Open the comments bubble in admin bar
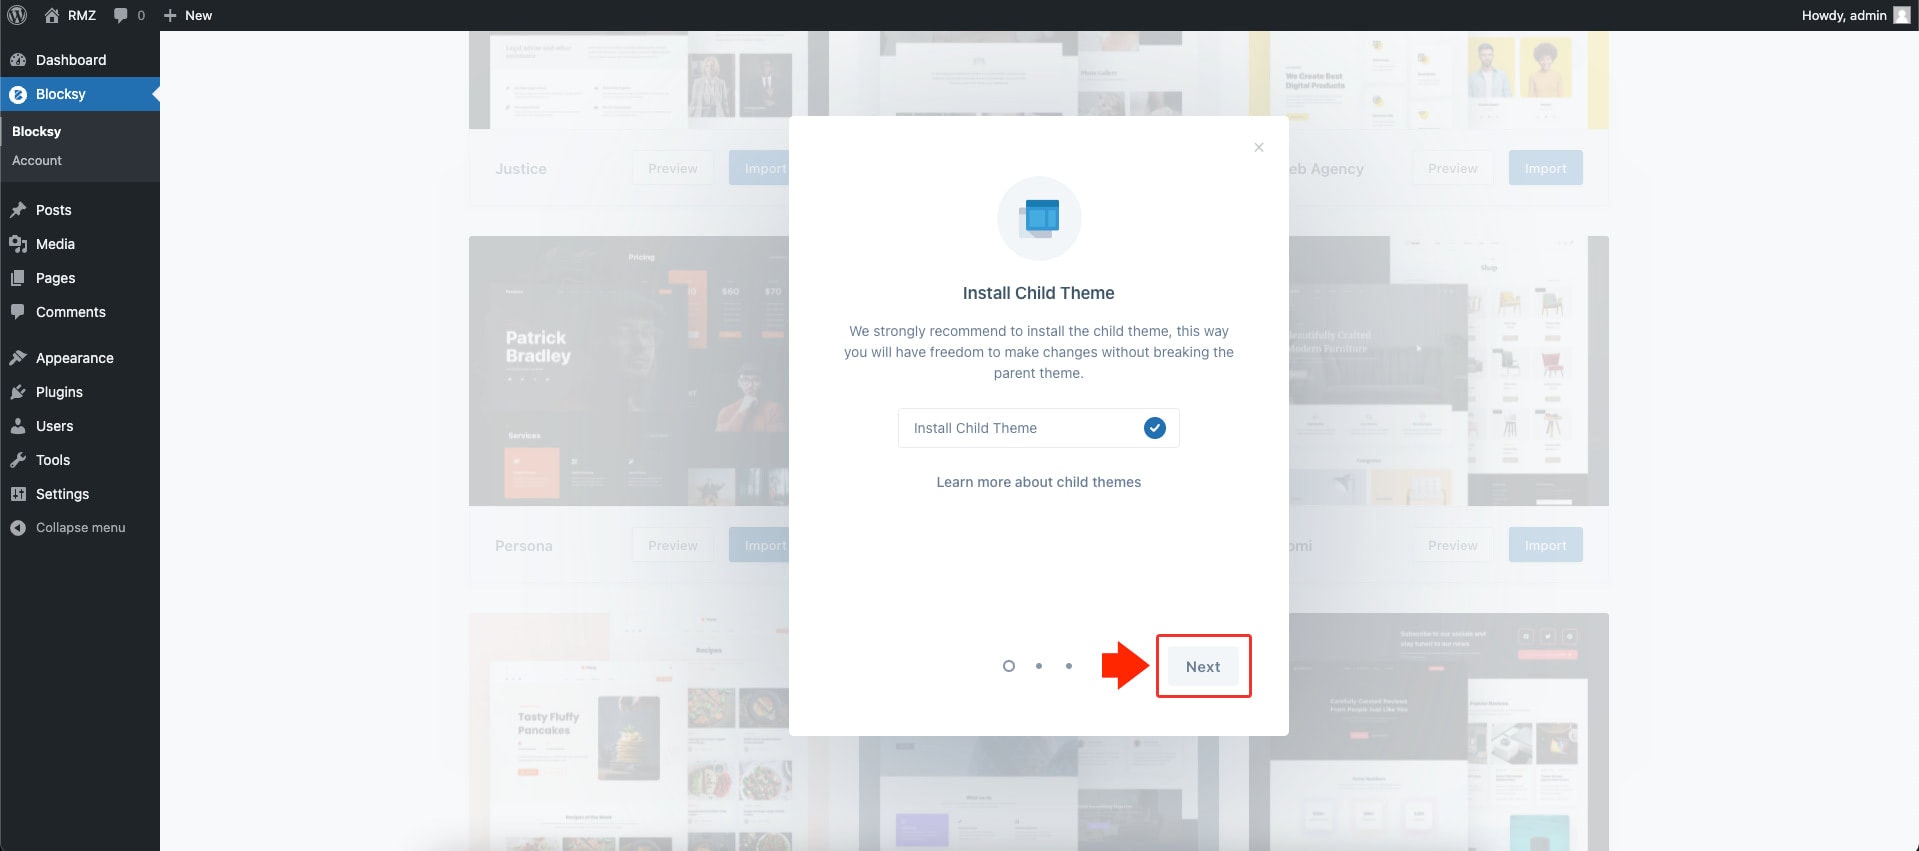 coord(129,15)
